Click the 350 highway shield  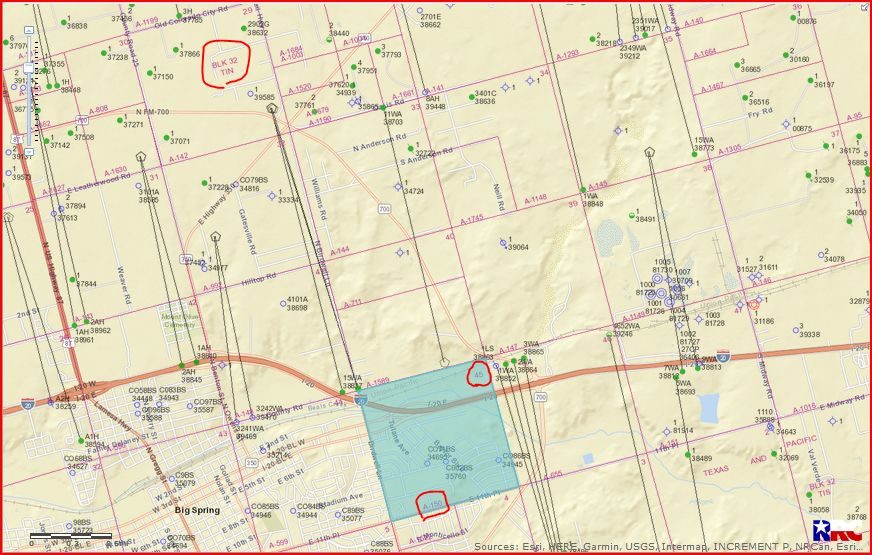click(251, 462)
